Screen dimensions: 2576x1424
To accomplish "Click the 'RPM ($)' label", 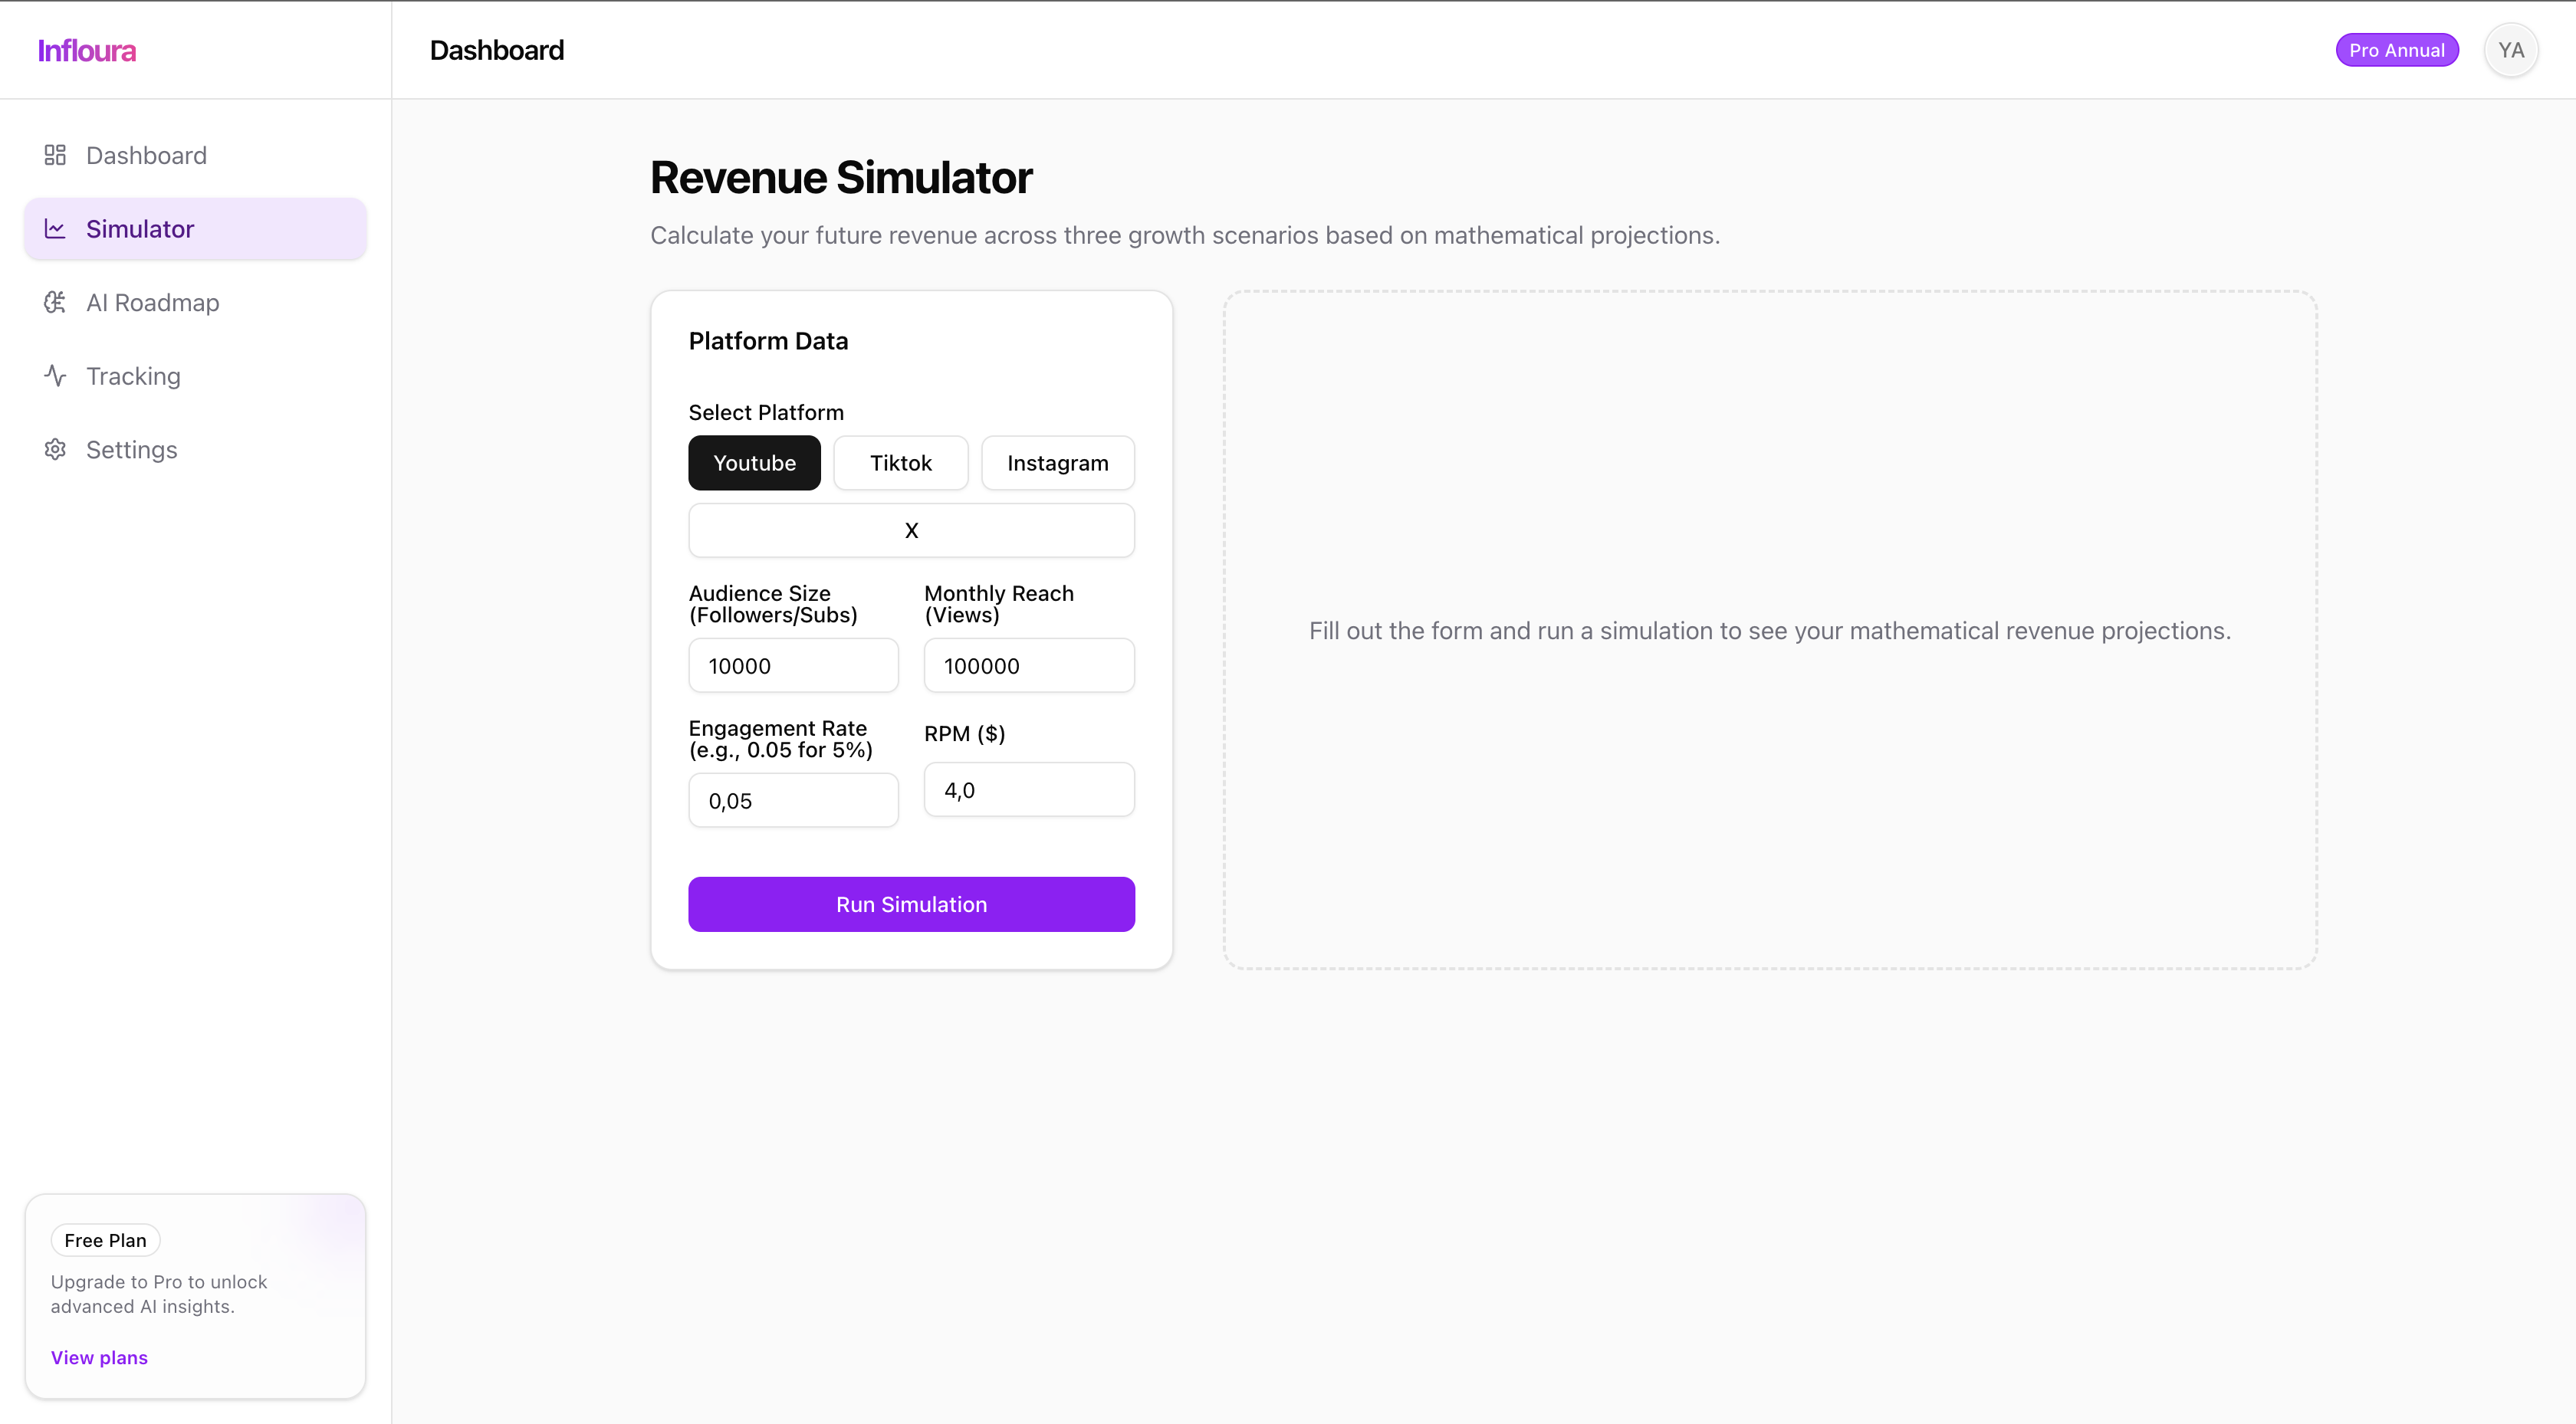I will tap(964, 734).
